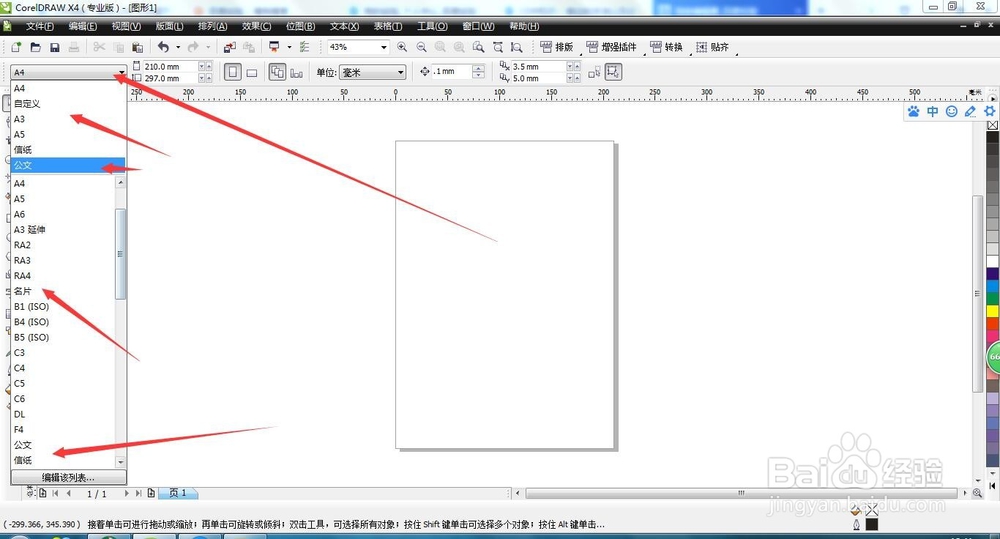
Task: Select highlighted 公文 paper size
Action: [x=68, y=165]
